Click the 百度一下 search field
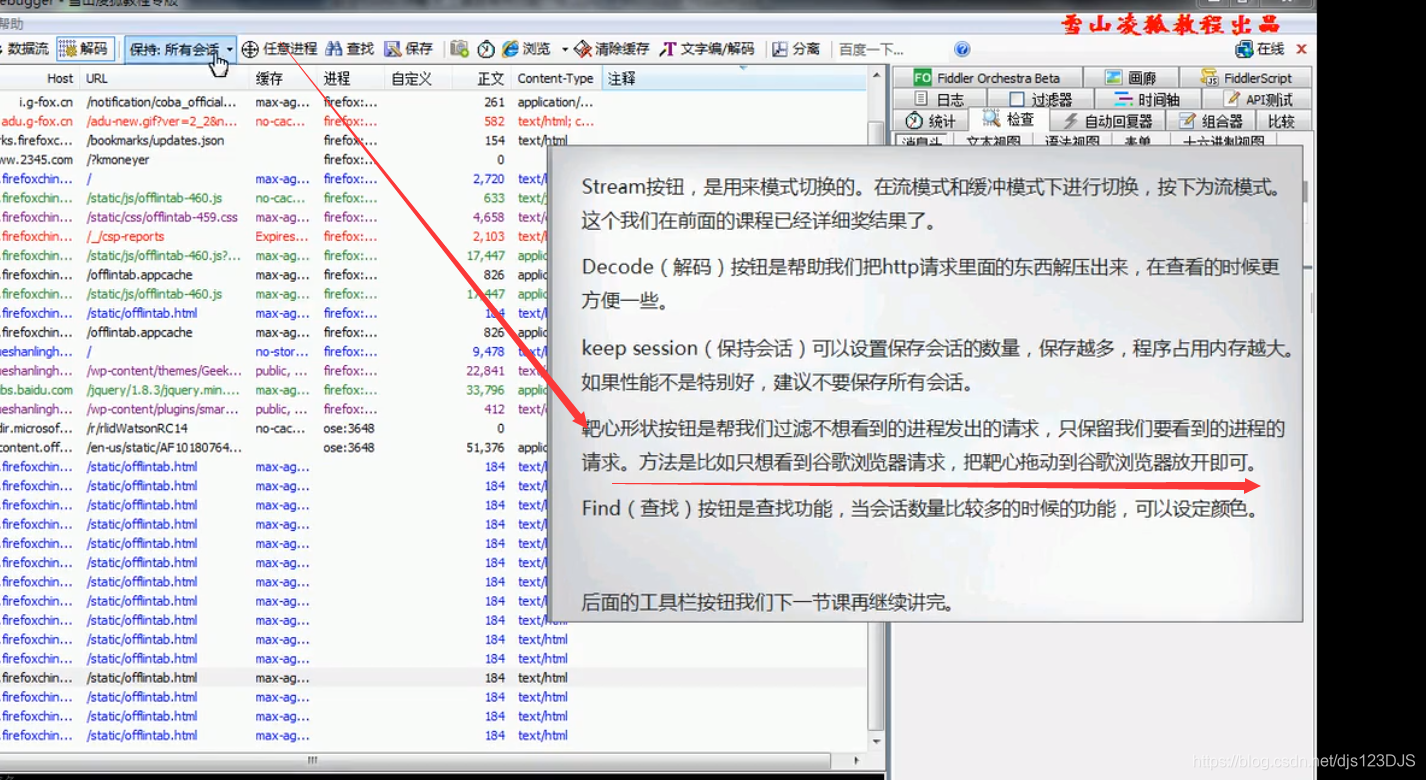 pyautogui.click(x=892, y=49)
